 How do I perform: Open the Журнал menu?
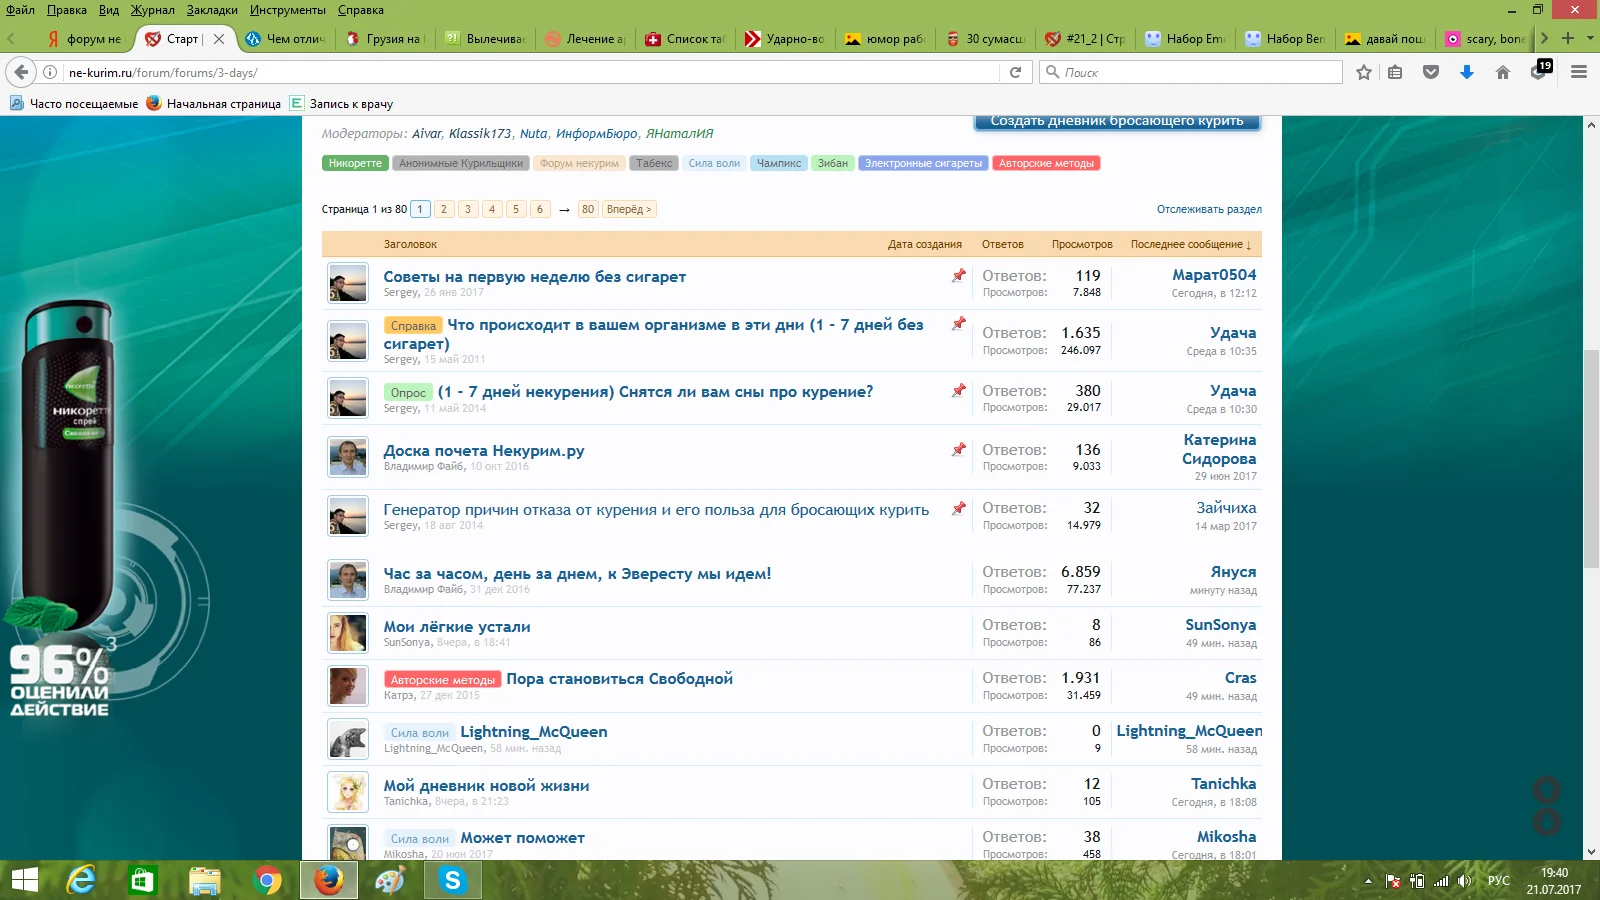[x=153, y=10]
